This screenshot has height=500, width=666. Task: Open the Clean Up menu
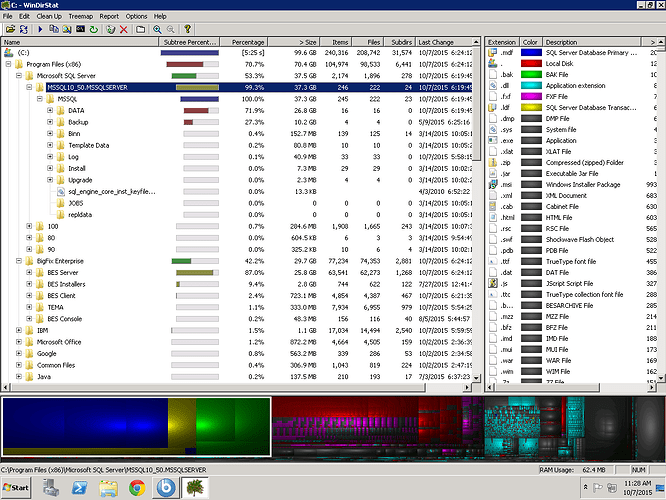pos(49,16)
